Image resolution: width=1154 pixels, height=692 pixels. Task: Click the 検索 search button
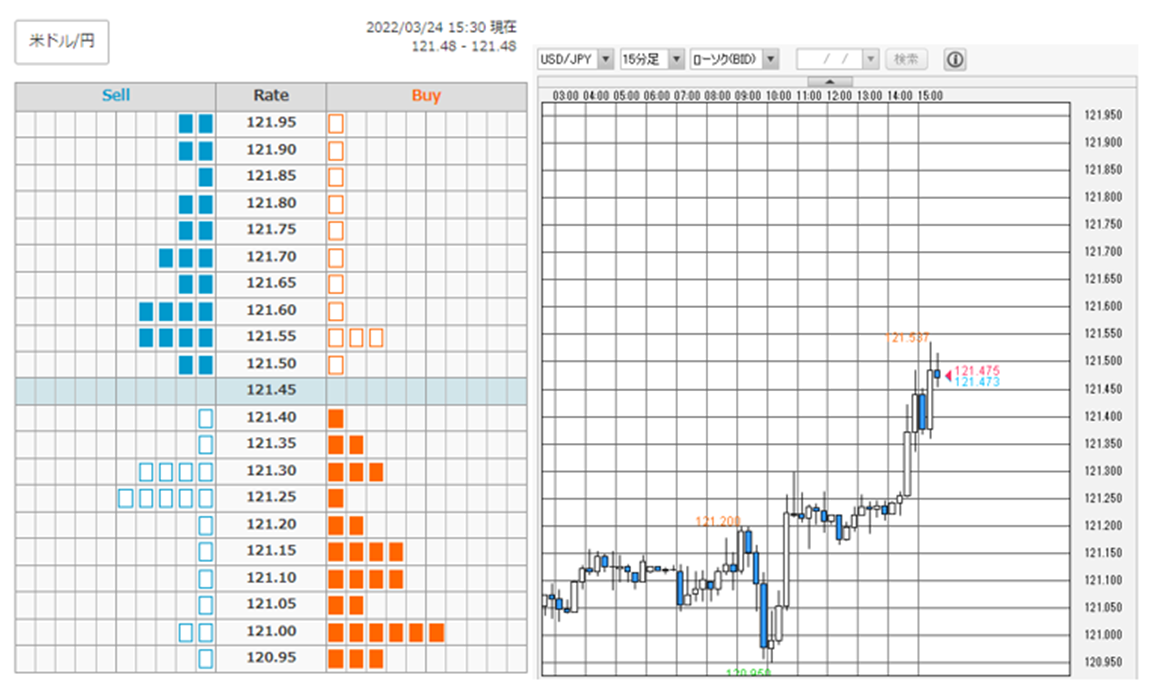tap(906, 60)
